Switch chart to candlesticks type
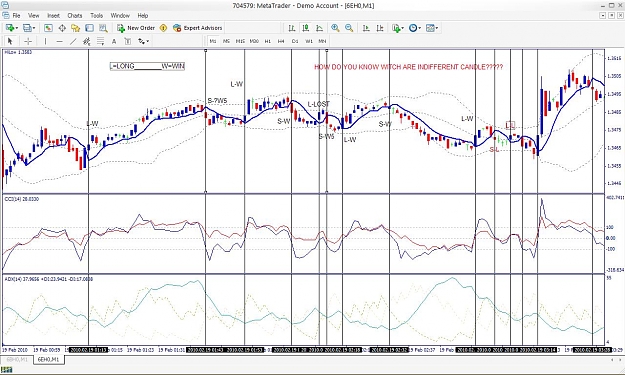The height and width of the screenshot is (375, 625). [x=305, y=28]
